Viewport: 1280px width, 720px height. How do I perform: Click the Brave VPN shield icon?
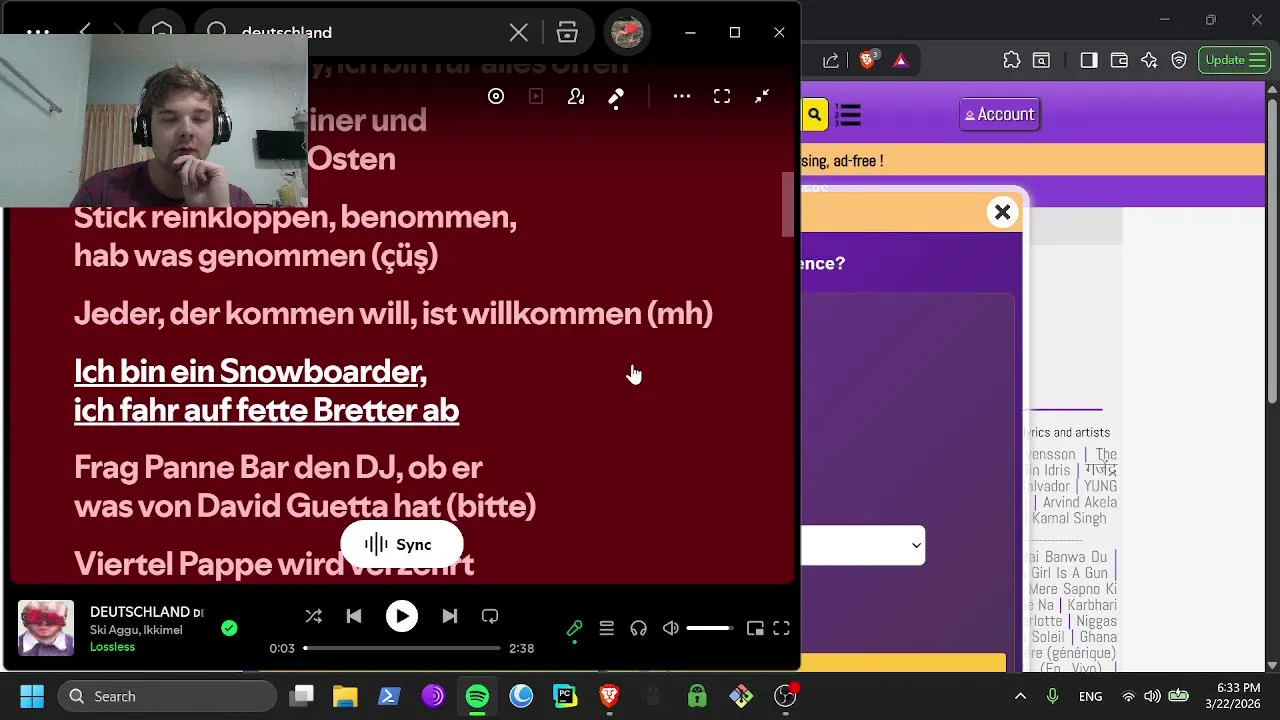pos(1179,60)
